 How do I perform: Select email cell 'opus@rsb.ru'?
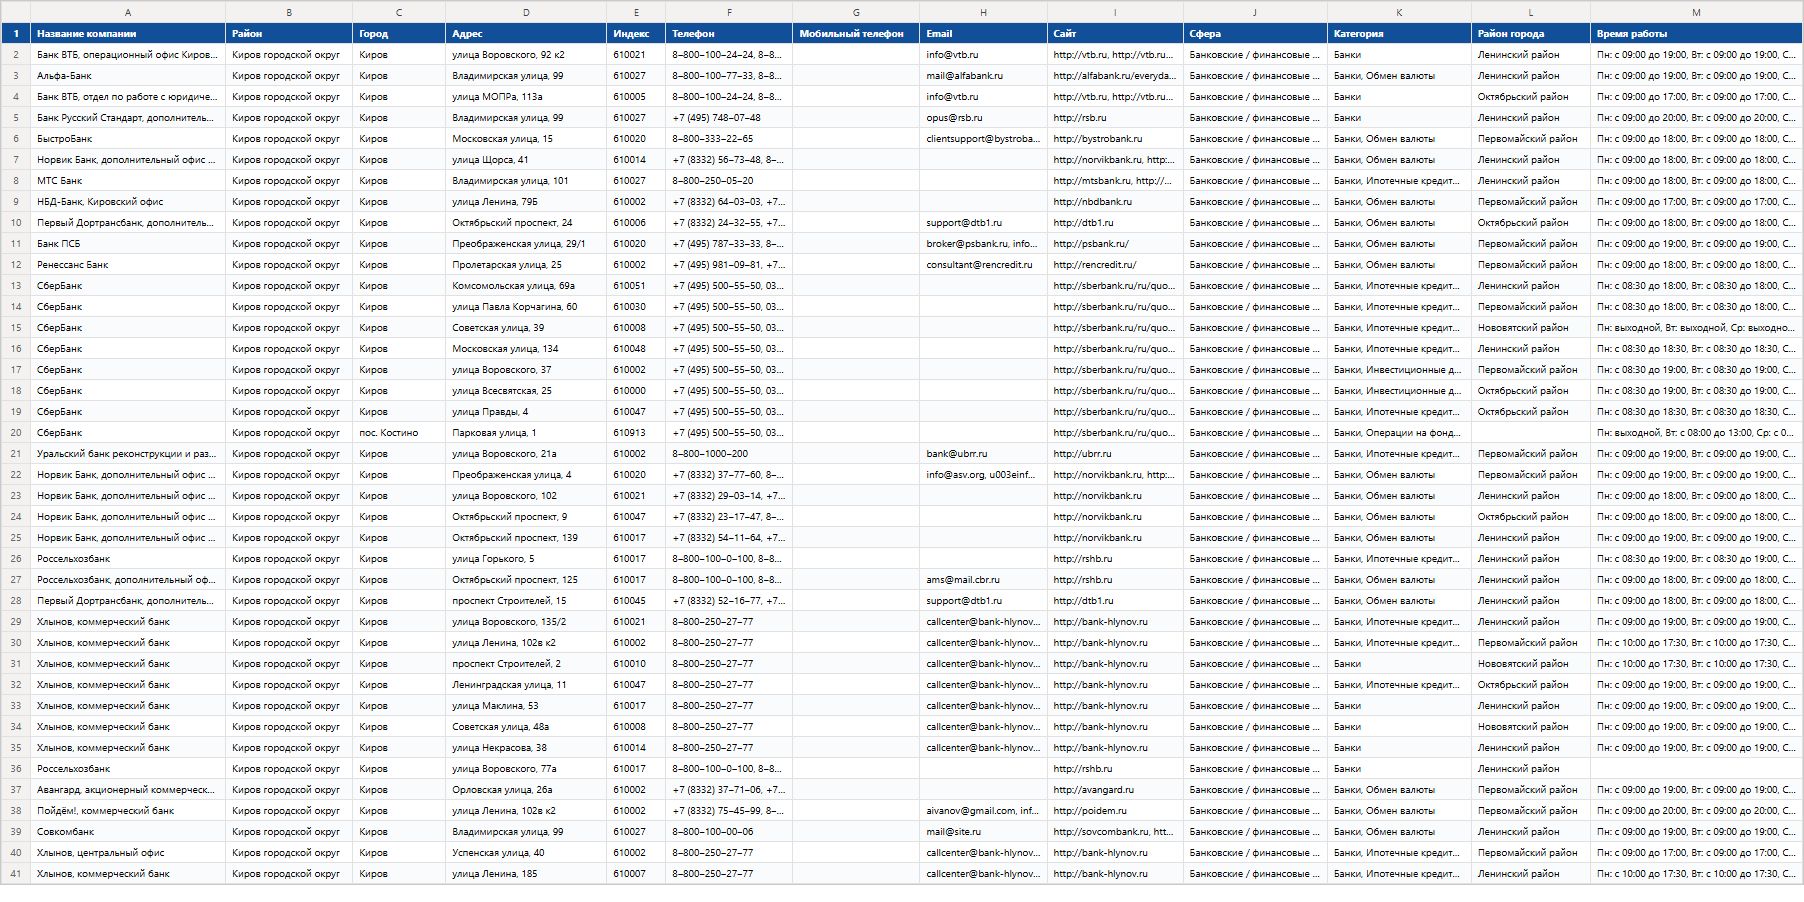coord(983,118)
